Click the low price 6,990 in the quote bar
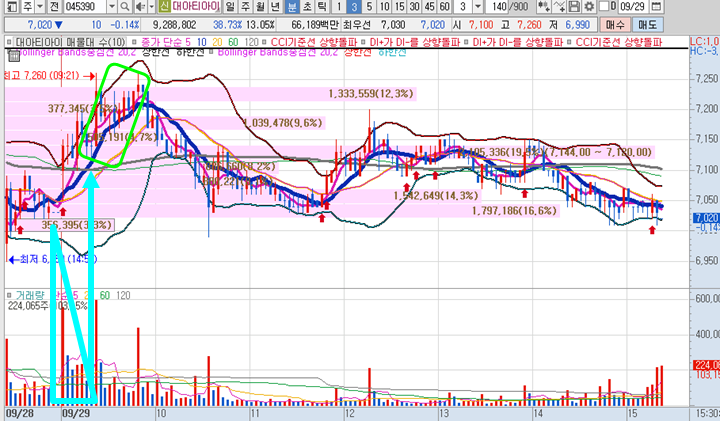The image size is (720, 421). 578,25
